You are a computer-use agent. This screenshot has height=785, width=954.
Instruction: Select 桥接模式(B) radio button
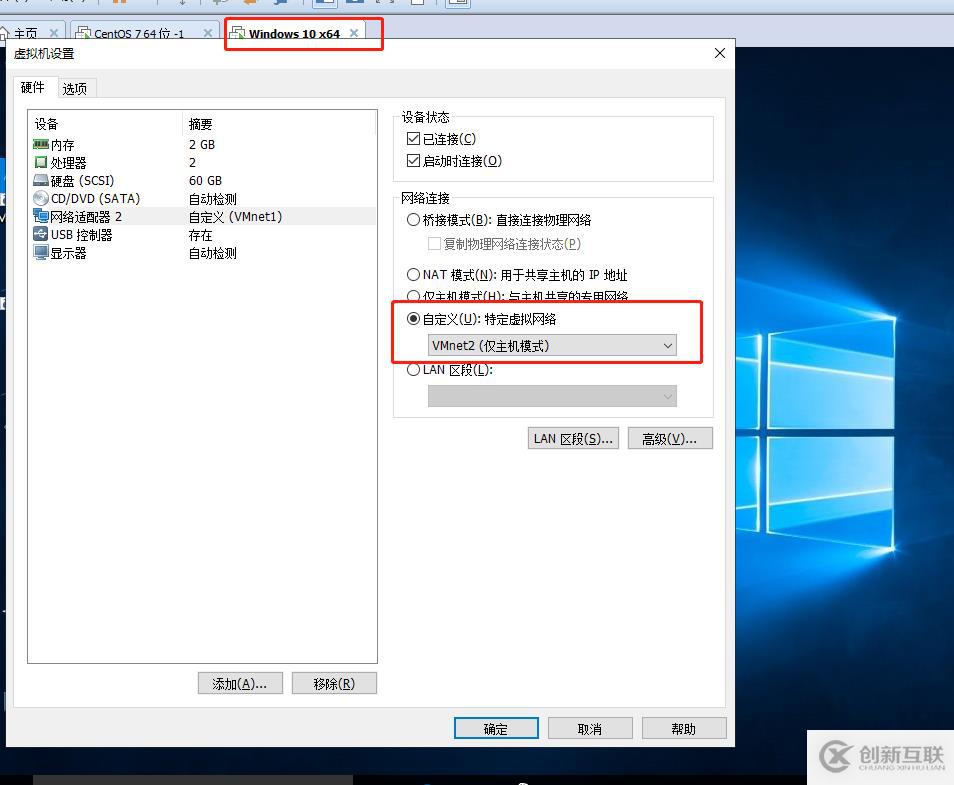[x=413, y=220]
